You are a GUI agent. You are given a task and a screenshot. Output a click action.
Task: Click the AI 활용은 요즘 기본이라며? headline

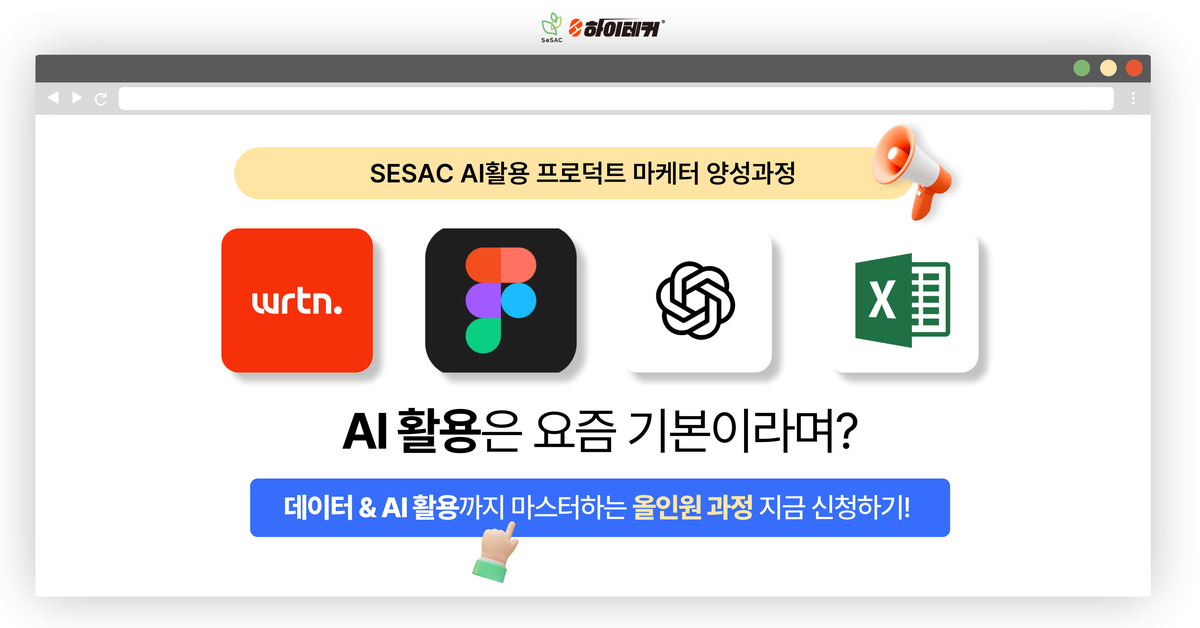pyautogui.click(x=600, y=433)
